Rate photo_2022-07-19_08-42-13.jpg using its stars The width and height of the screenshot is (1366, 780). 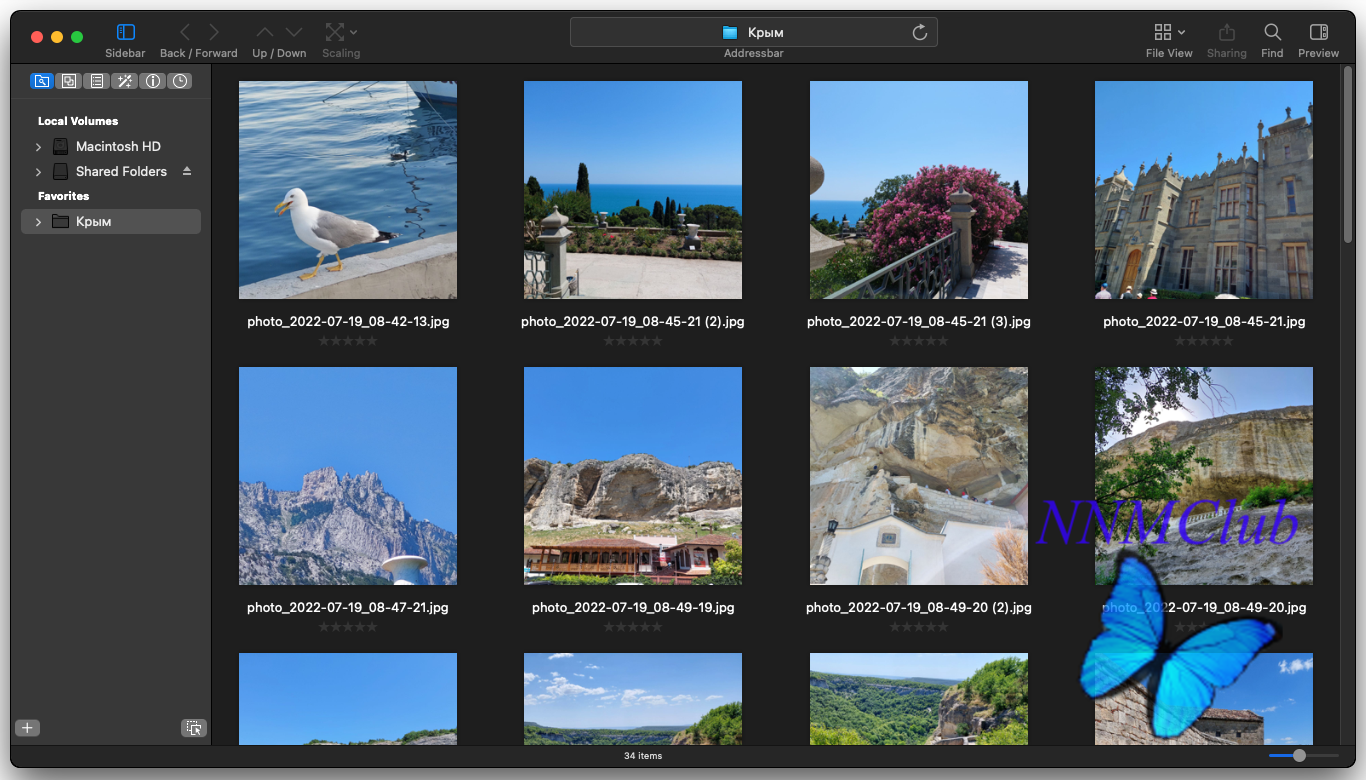pyautogui.click(x=348, y=341)
